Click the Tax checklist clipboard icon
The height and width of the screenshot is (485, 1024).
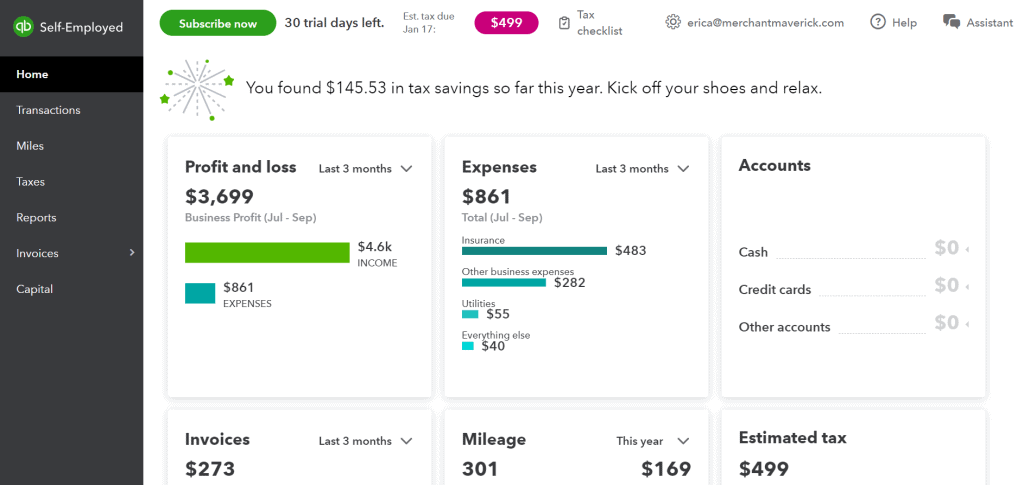pos(564,23)
